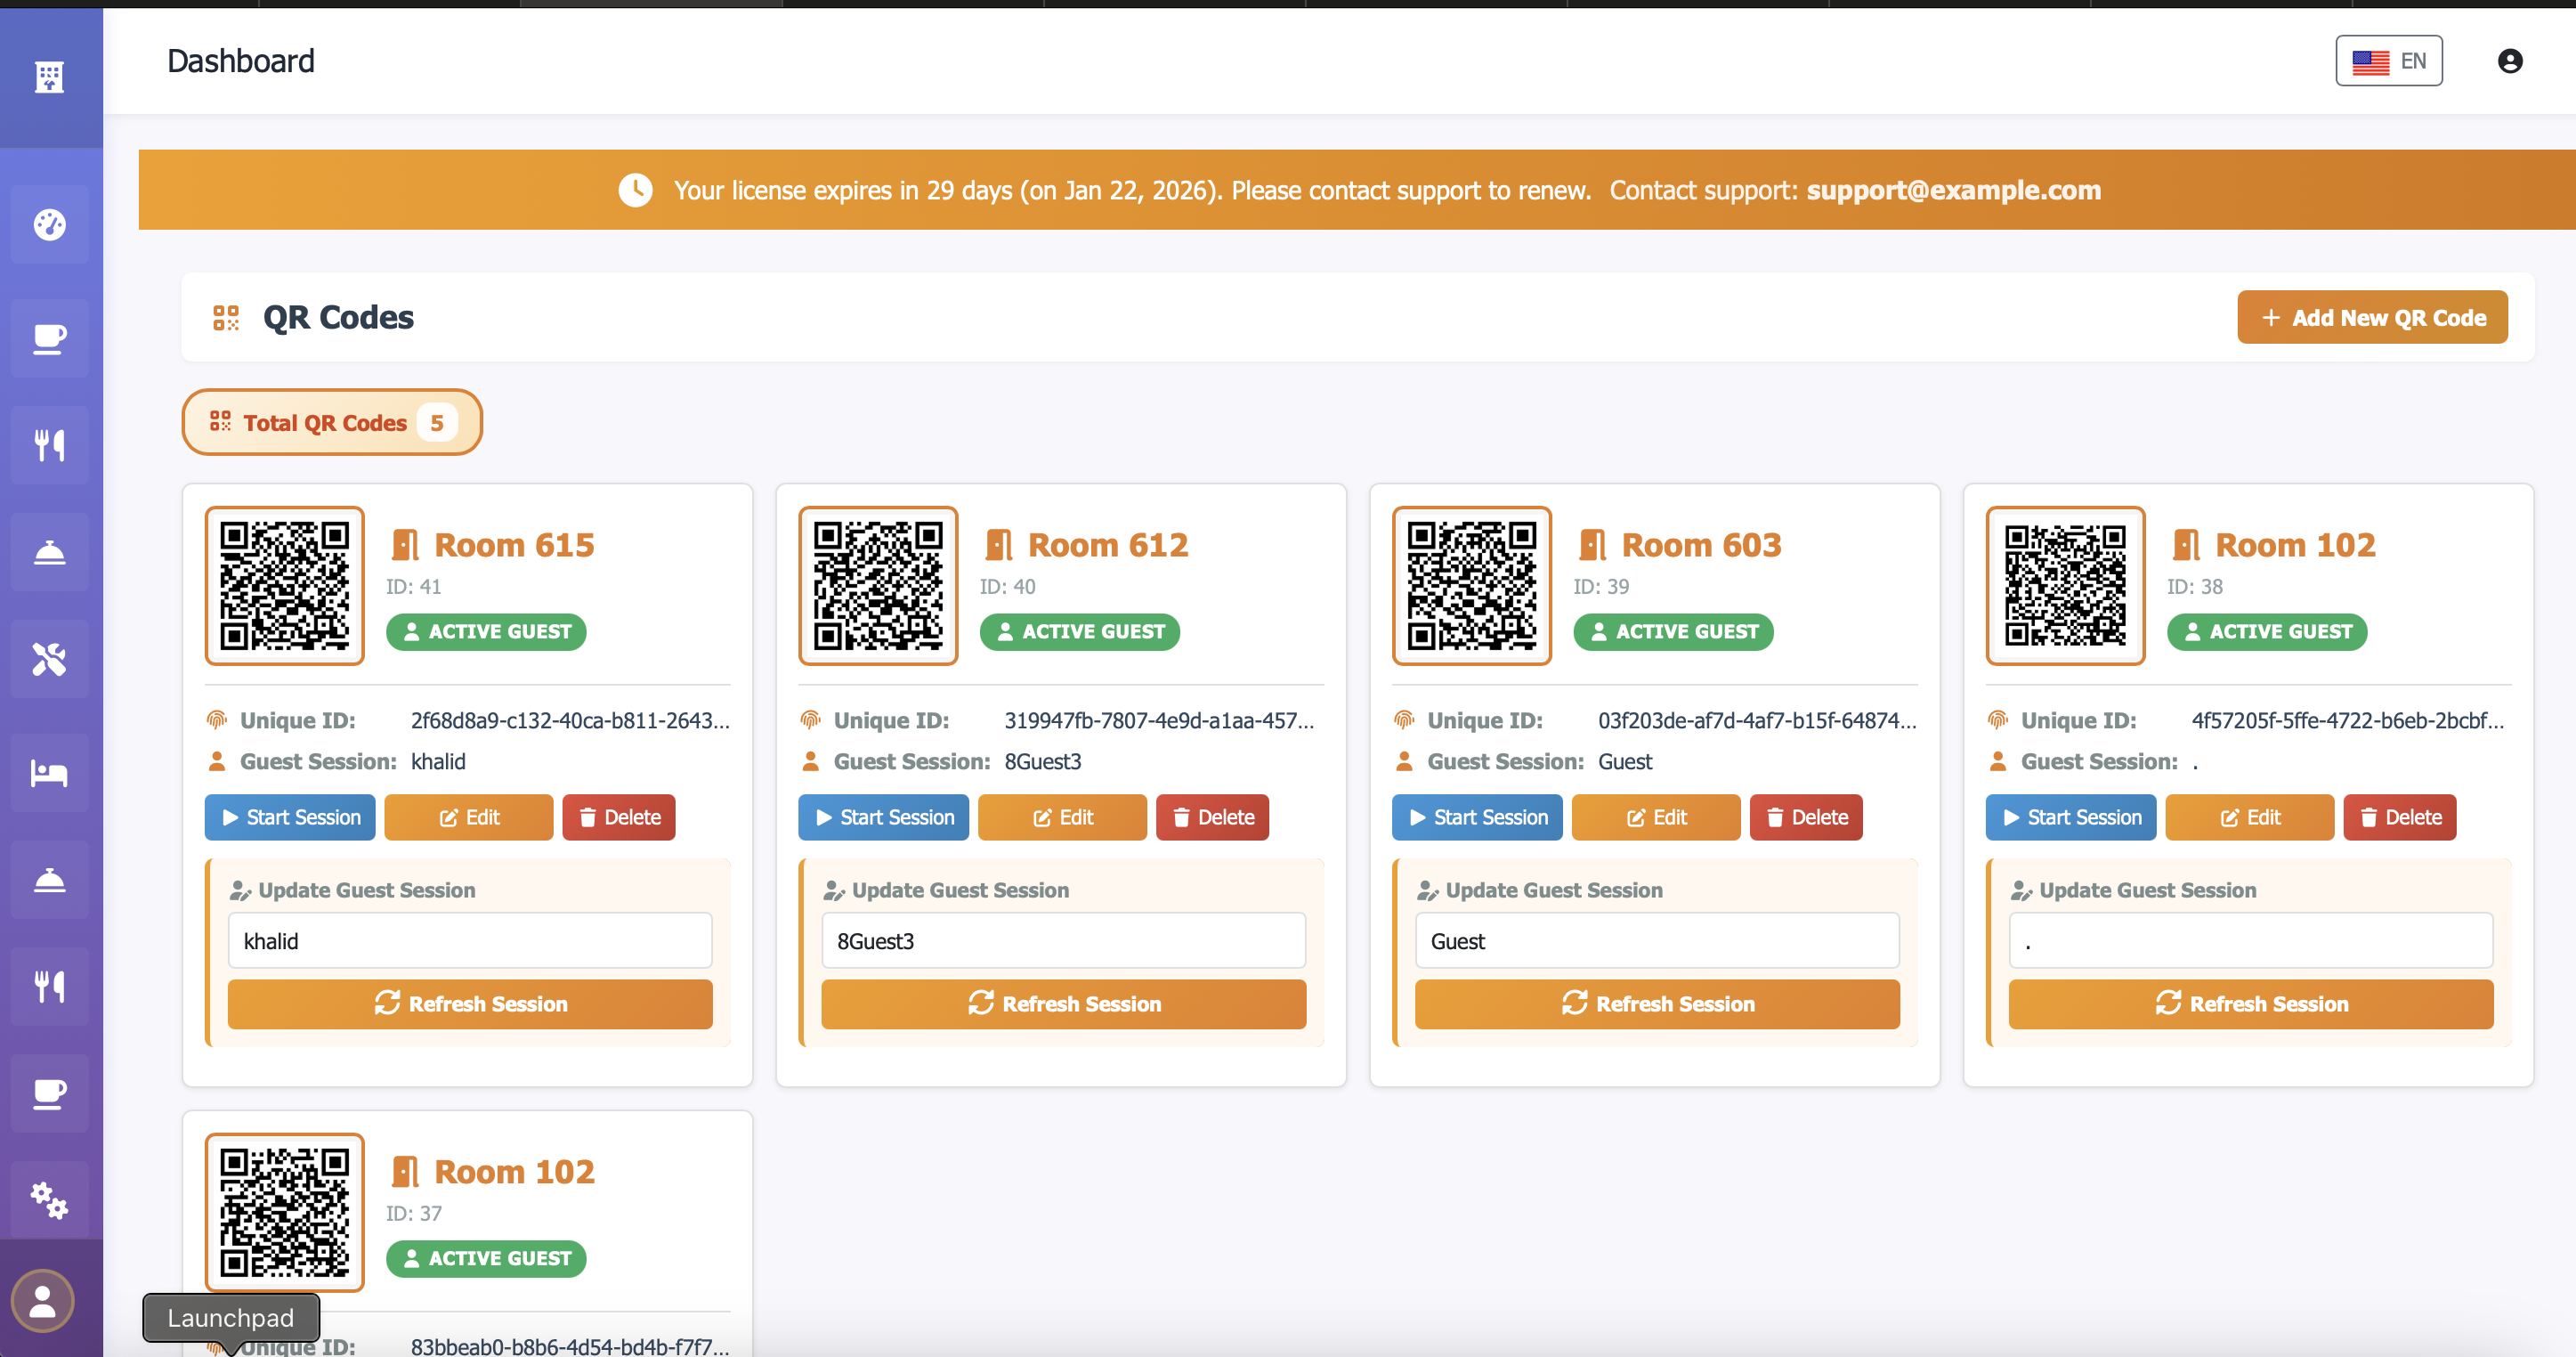Screen dimensions: 2576x1357
Task: Edit the Room 612 QR code
Action: pos(1062,817)
